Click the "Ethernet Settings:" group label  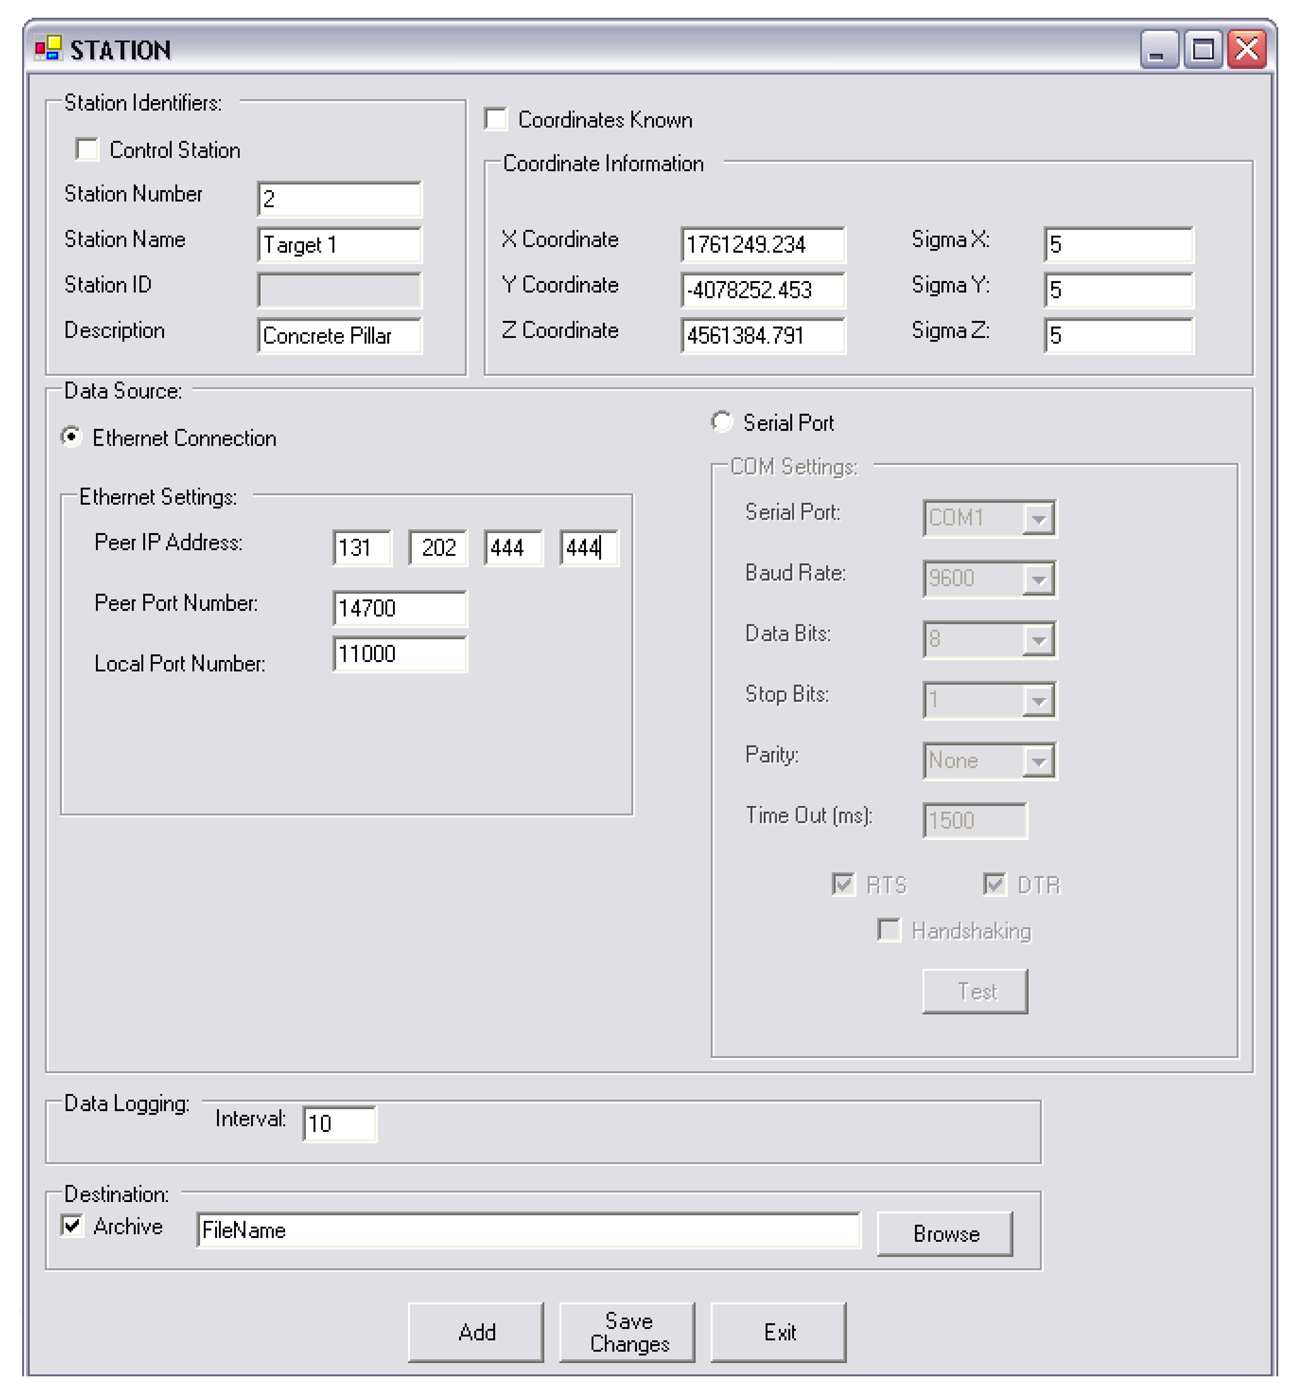click(158, 497)
